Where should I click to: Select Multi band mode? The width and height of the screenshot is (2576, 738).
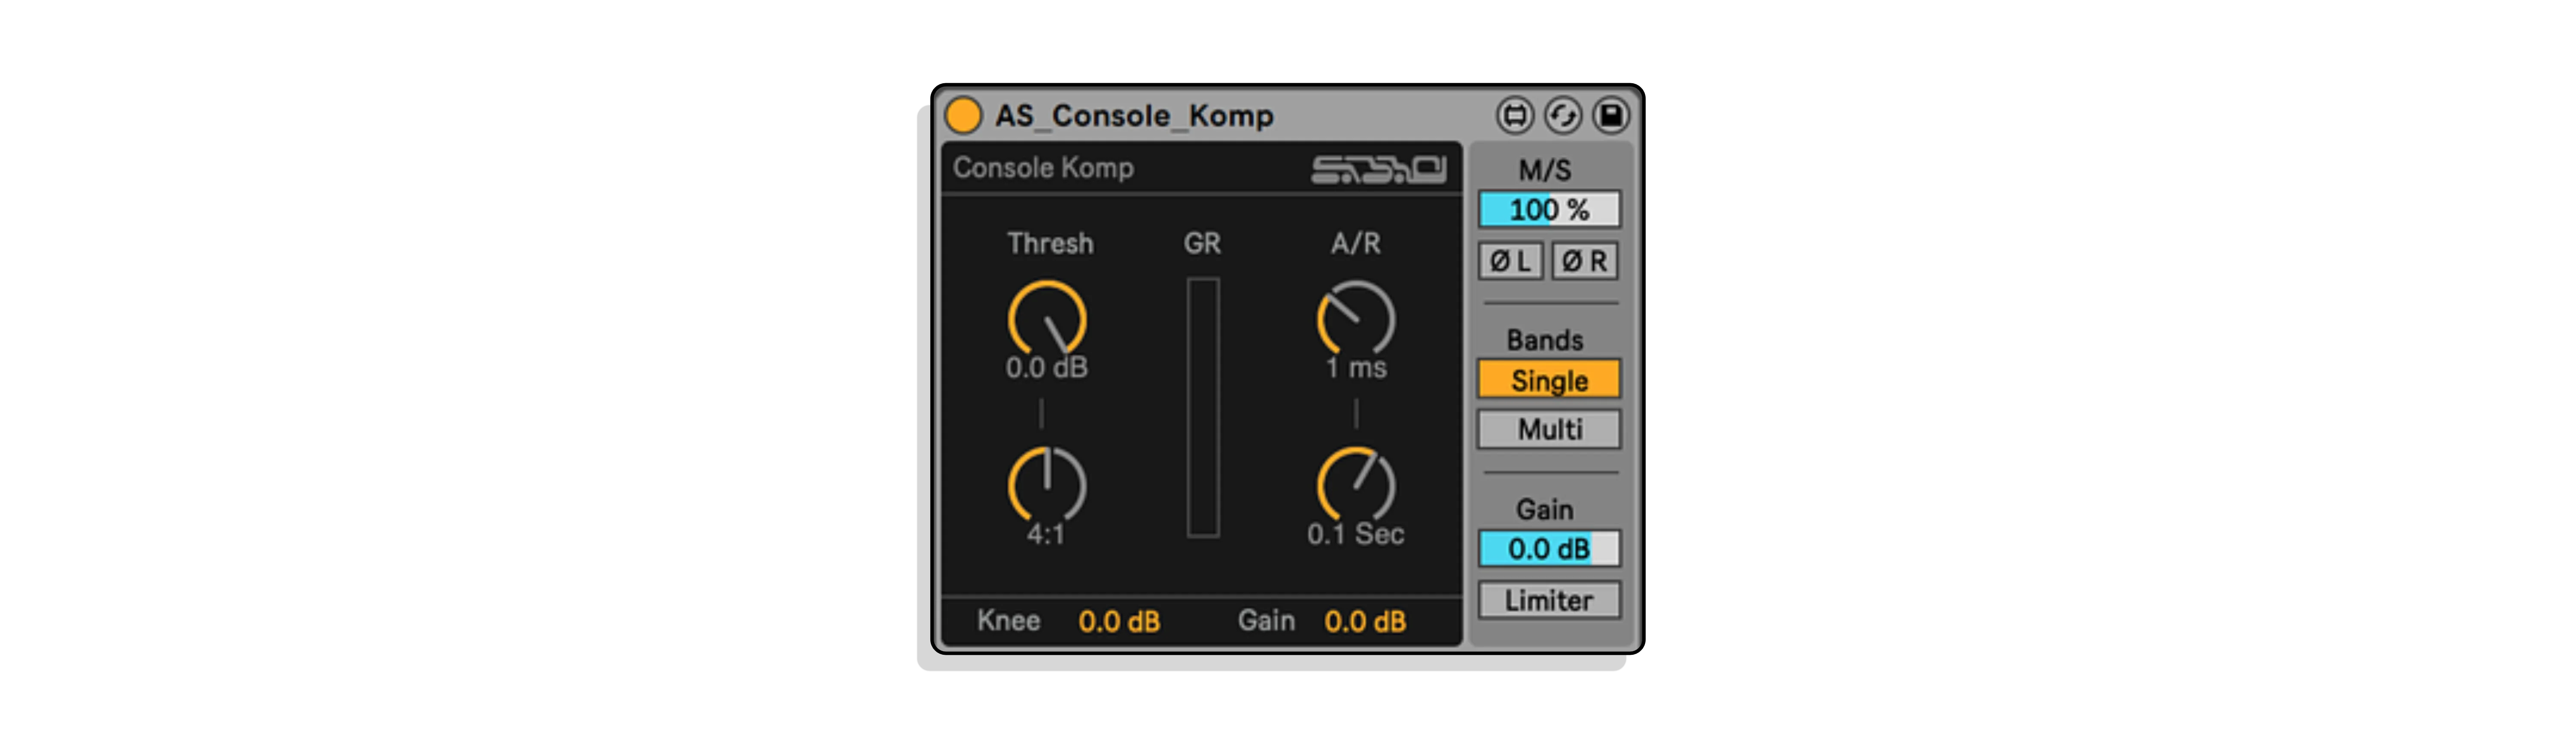click(x=1549, y=429)
